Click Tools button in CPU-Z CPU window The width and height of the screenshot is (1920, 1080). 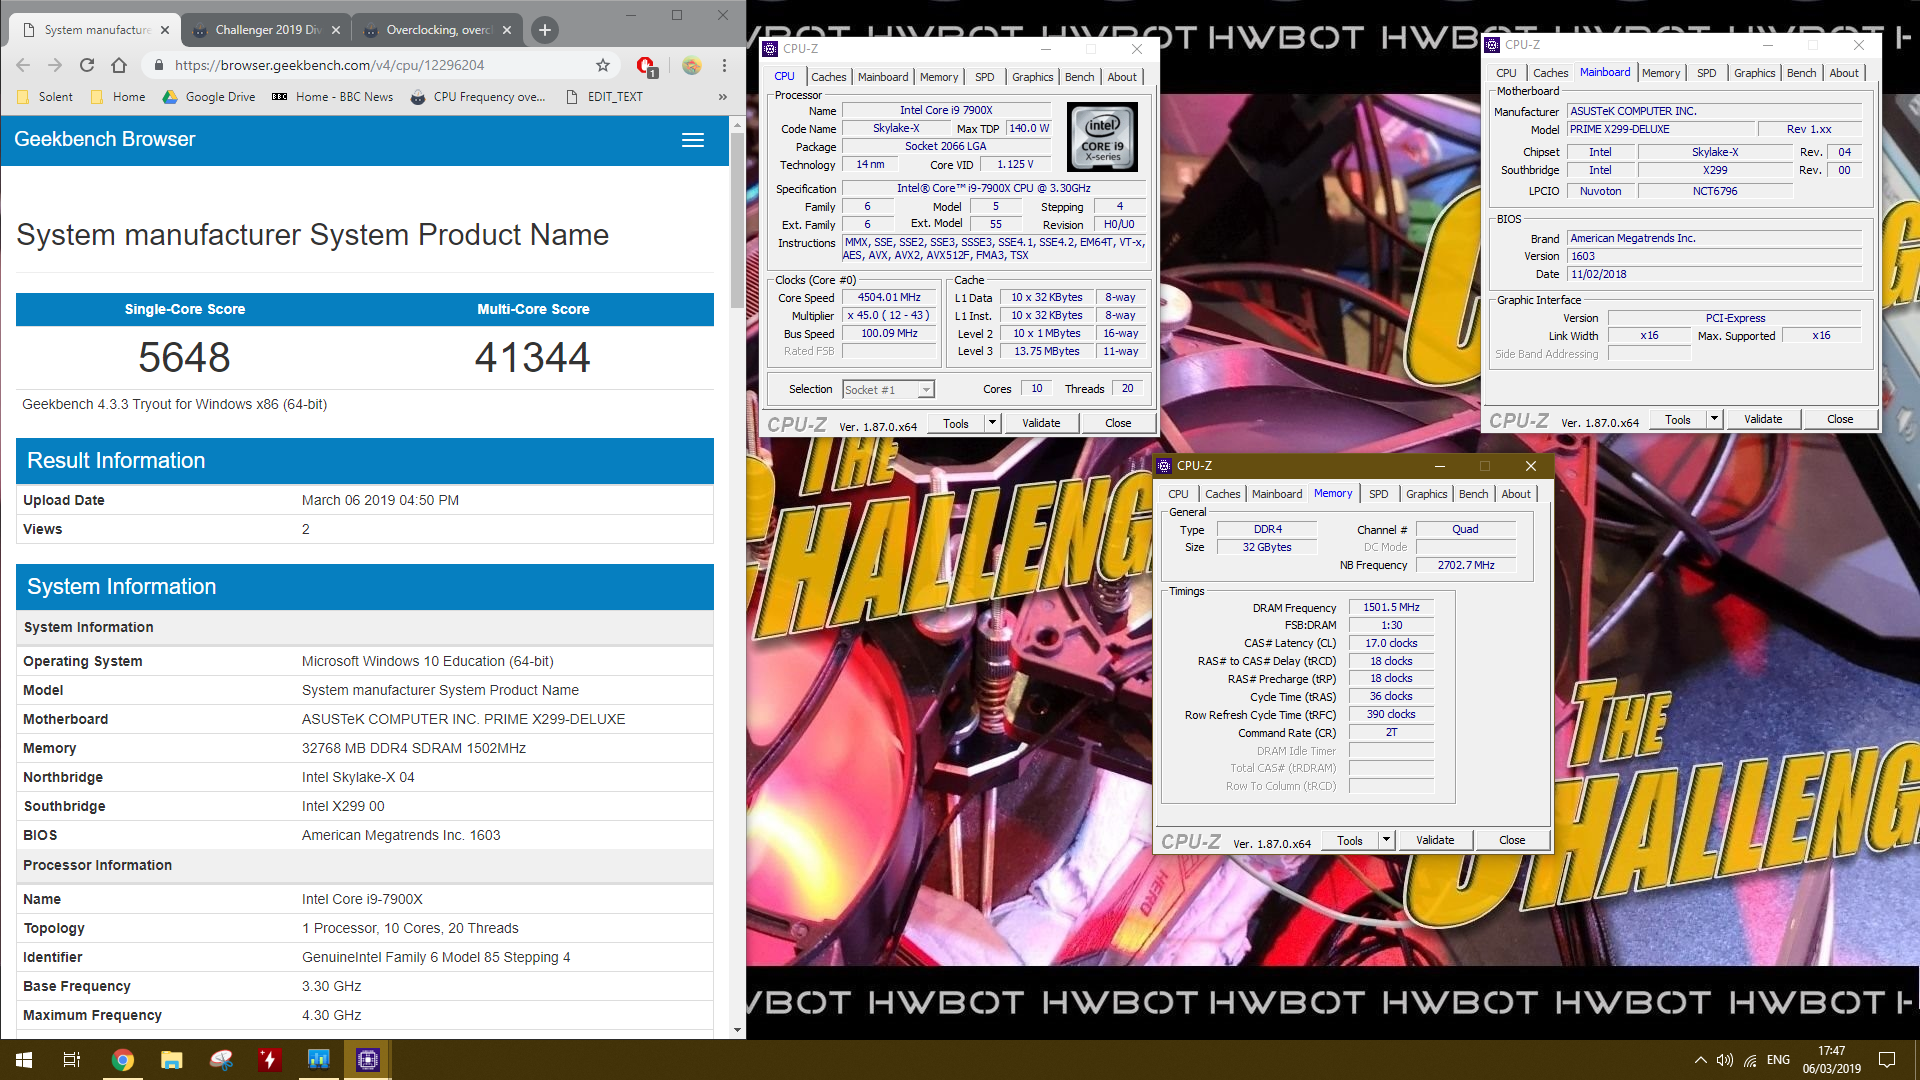(956, 424)
